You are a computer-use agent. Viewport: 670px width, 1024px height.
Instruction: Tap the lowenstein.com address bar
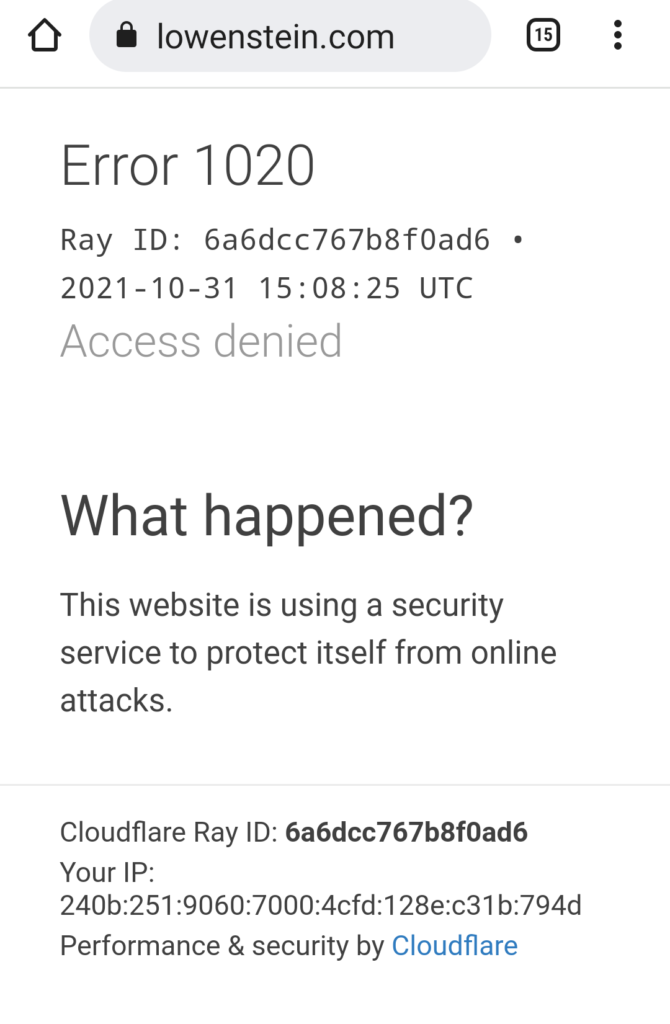click(290, 36)
